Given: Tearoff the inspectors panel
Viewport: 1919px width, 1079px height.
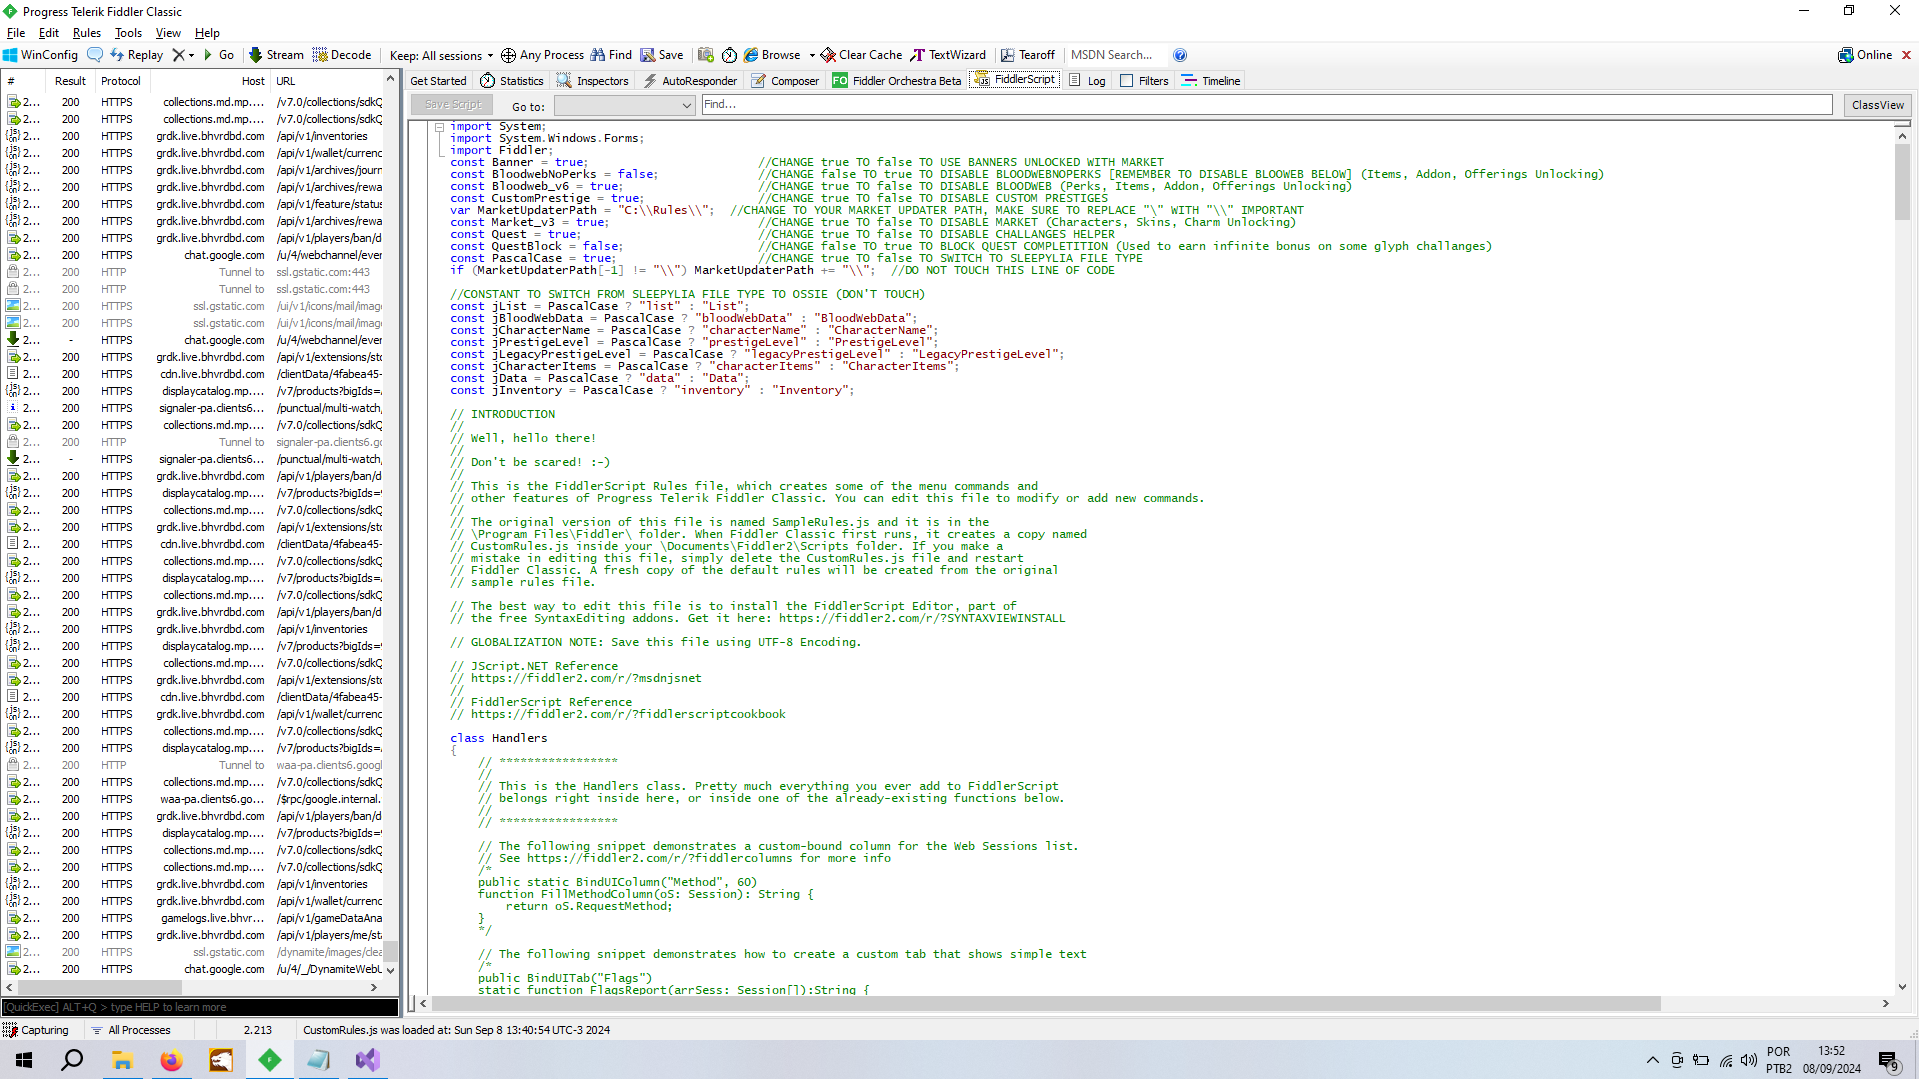Looking at the screenshot, I should click(x=1028, y=55).
